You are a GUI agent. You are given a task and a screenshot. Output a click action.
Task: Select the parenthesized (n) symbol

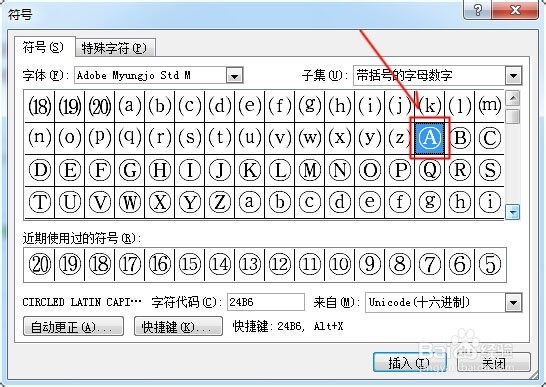(x=40, y=138)
